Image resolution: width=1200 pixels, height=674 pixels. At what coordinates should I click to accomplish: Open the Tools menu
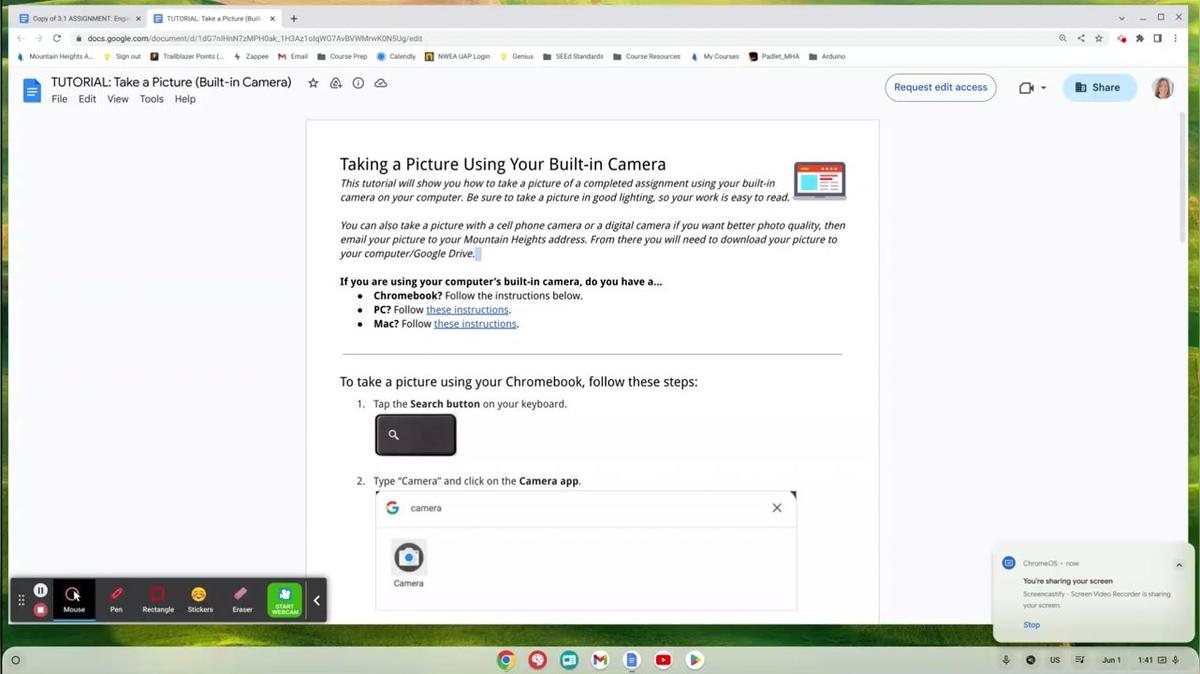pyautogui.click(x=152, y=99)
